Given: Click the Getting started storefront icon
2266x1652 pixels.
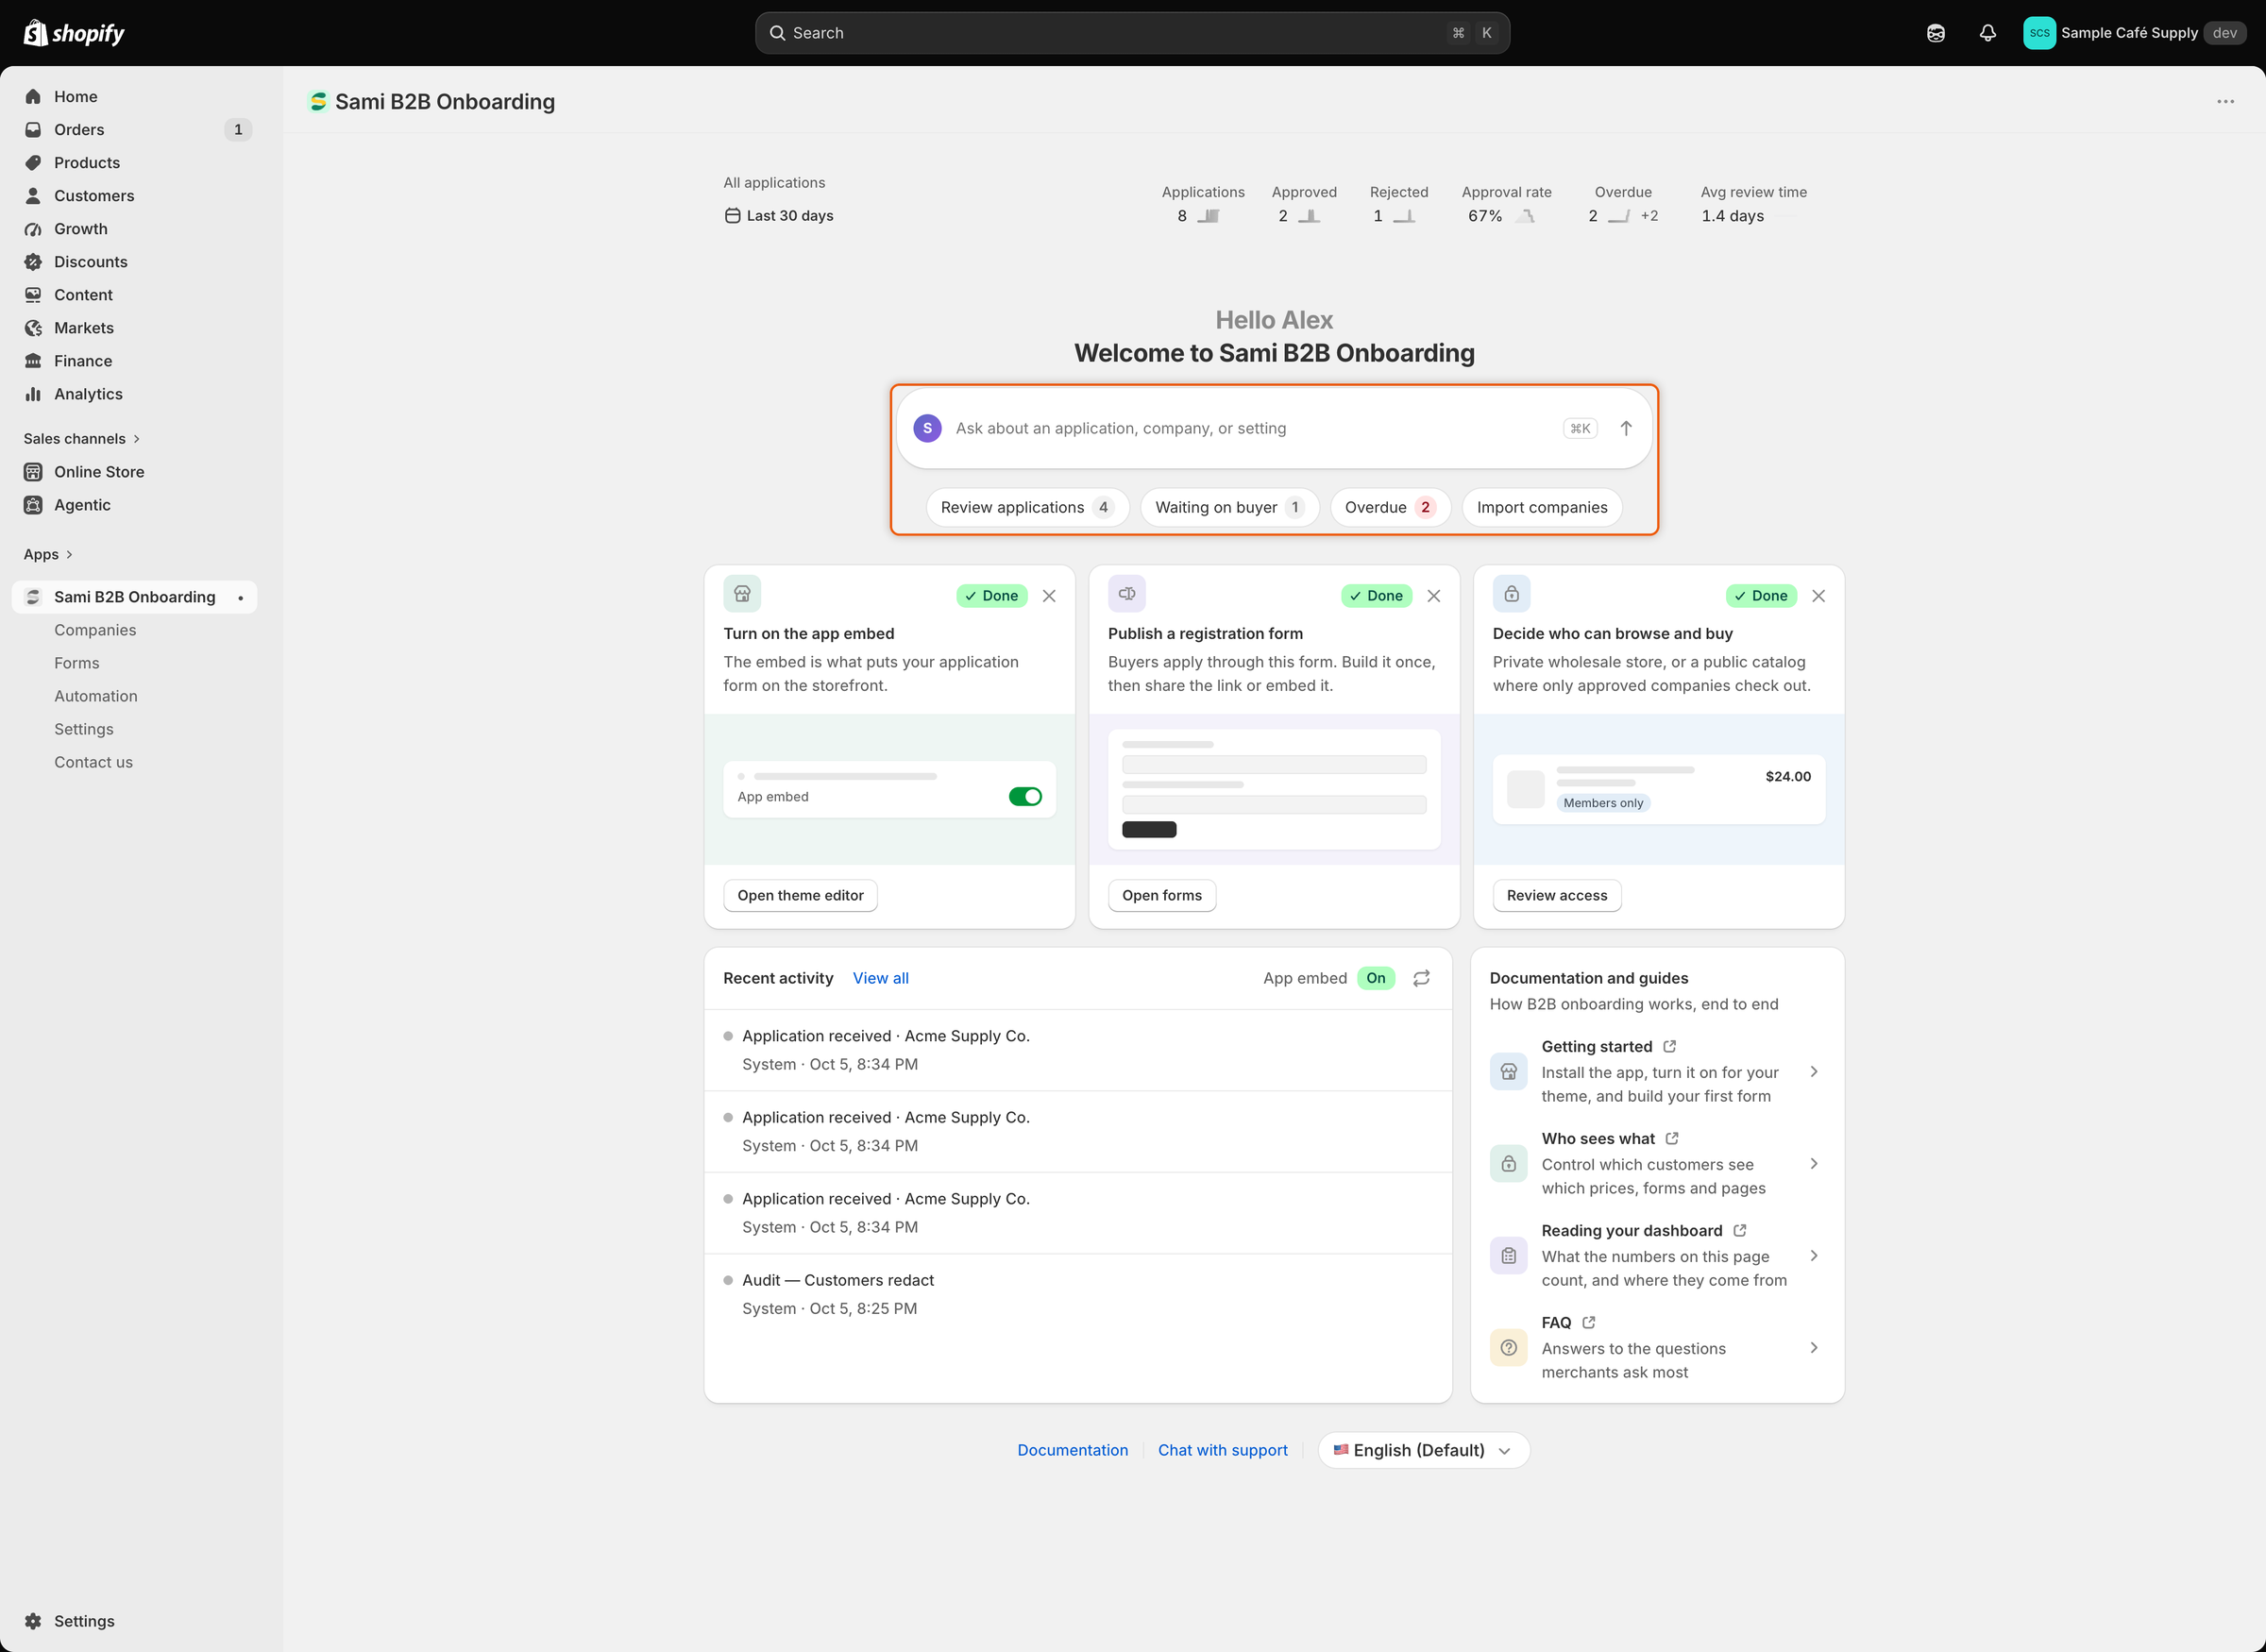Looking at the screenshot, I should click(1508, 1072).
